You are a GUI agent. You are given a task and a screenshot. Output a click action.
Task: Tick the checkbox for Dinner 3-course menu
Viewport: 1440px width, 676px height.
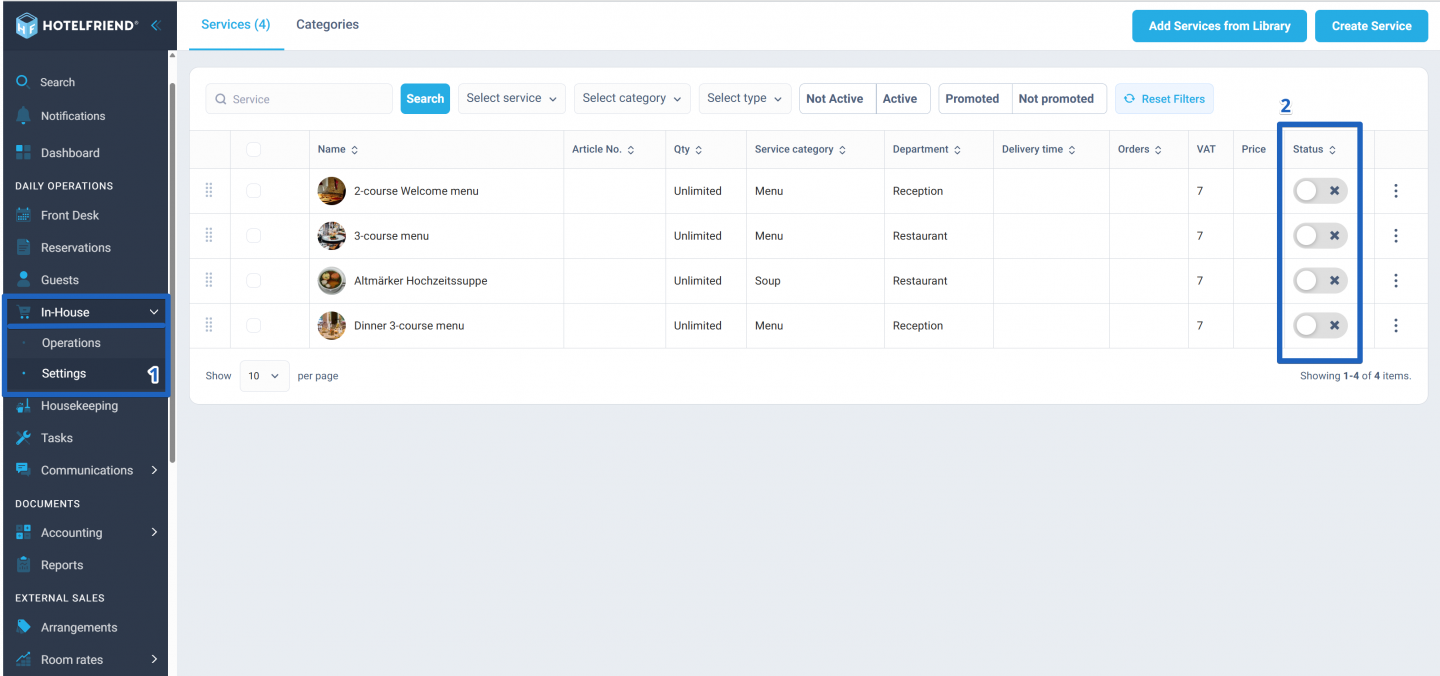click(253, 325)
